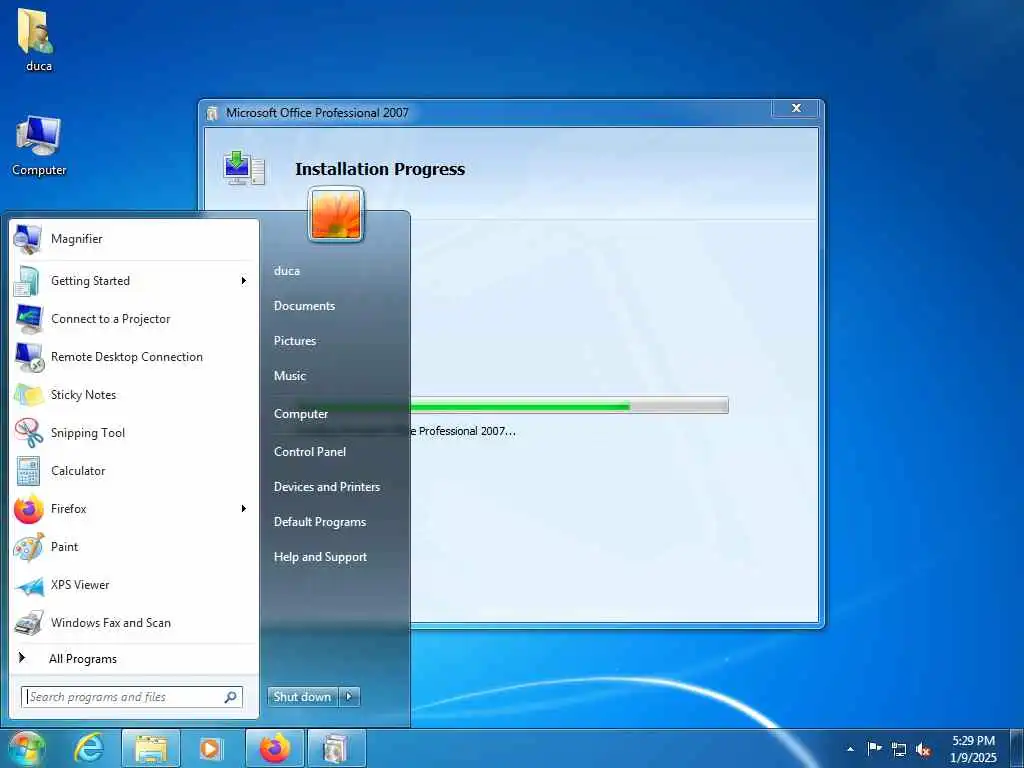Click the Firefox icon in Start menu
The height and width of the screenshot is (768, 1024).
pyautogui.click(x=29, y=509)
